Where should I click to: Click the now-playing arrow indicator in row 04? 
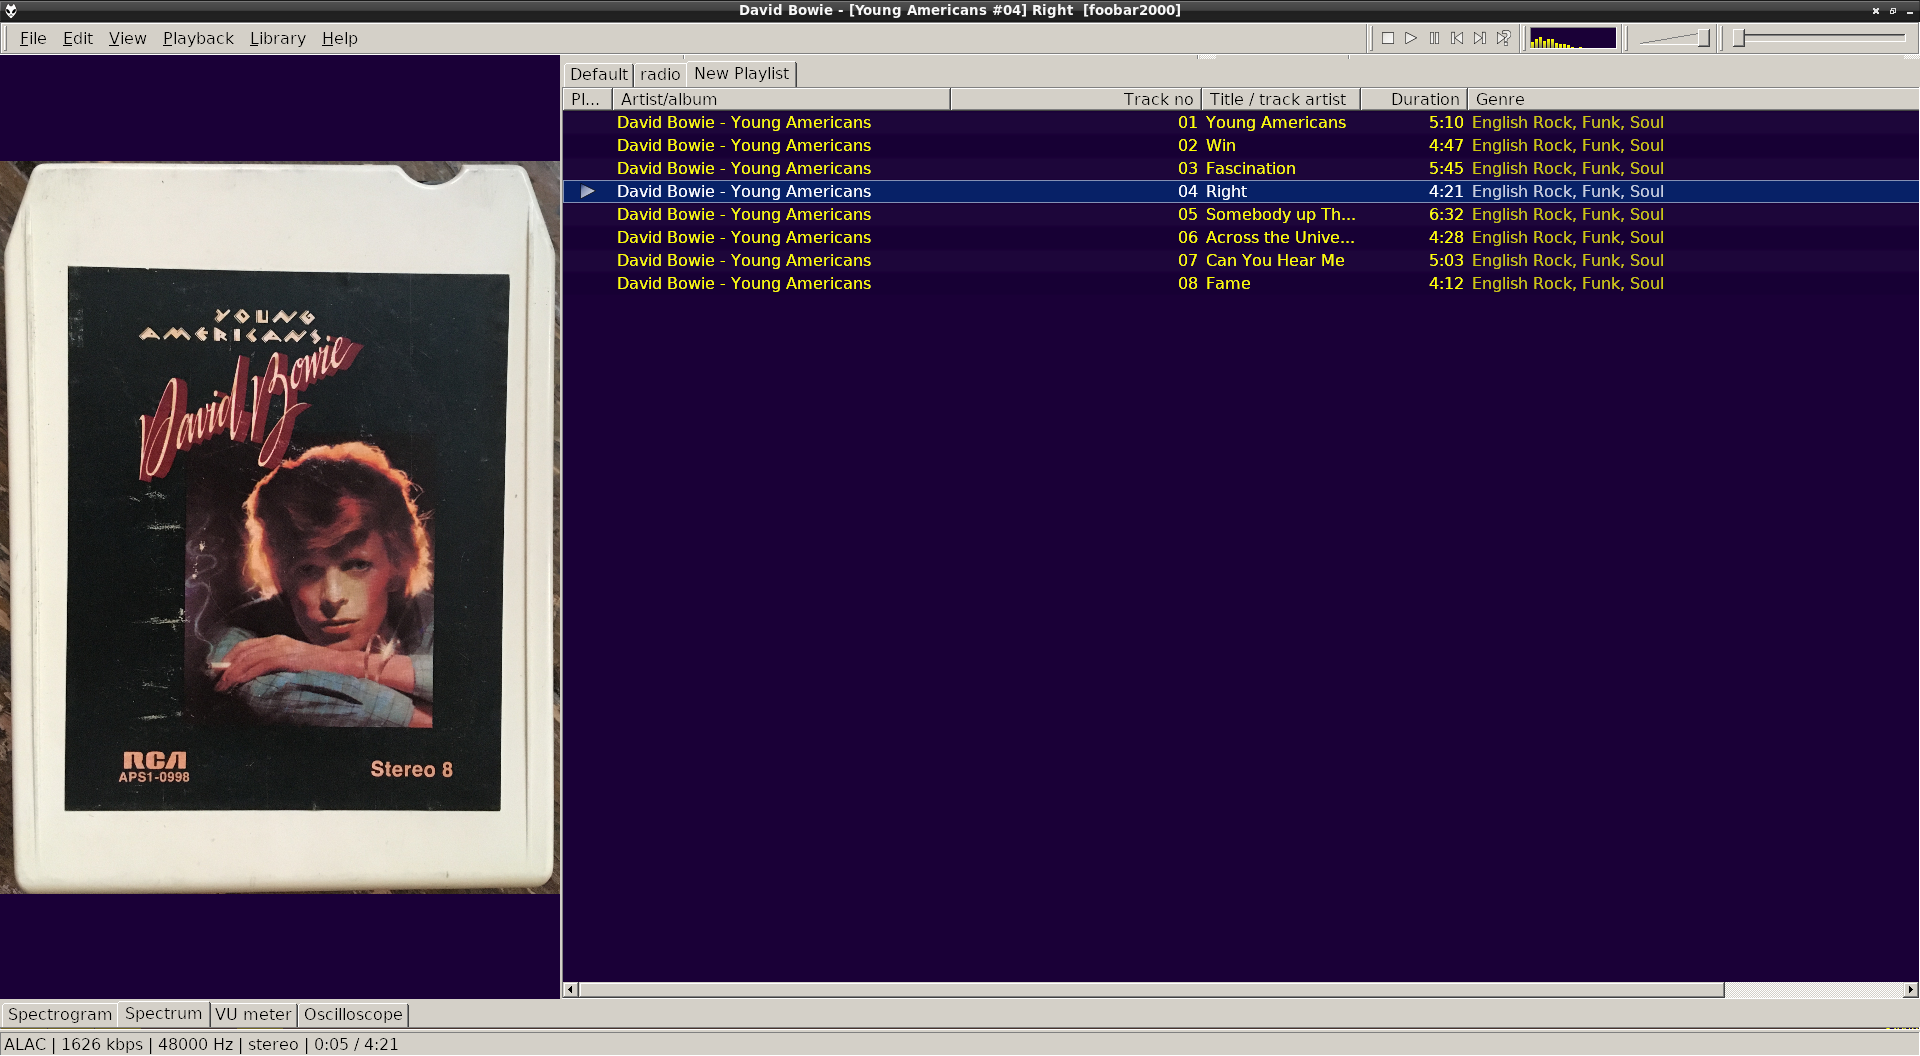click(x=588, y=191)
